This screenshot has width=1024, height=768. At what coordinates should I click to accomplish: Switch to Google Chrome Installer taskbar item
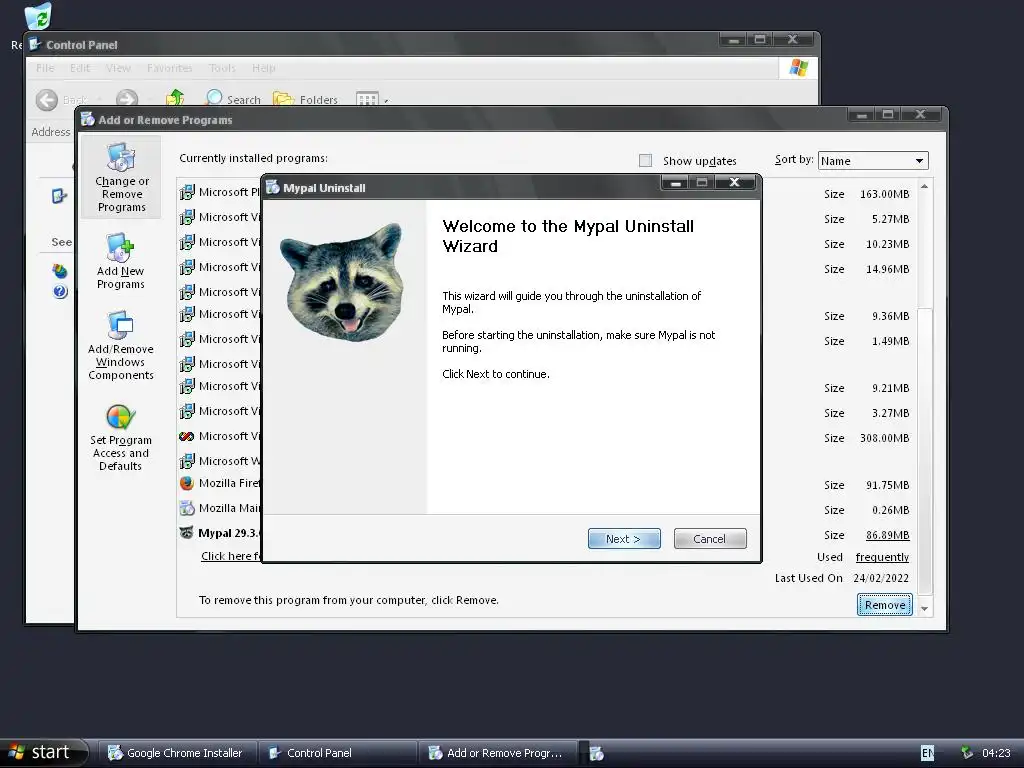click(176, 753)
